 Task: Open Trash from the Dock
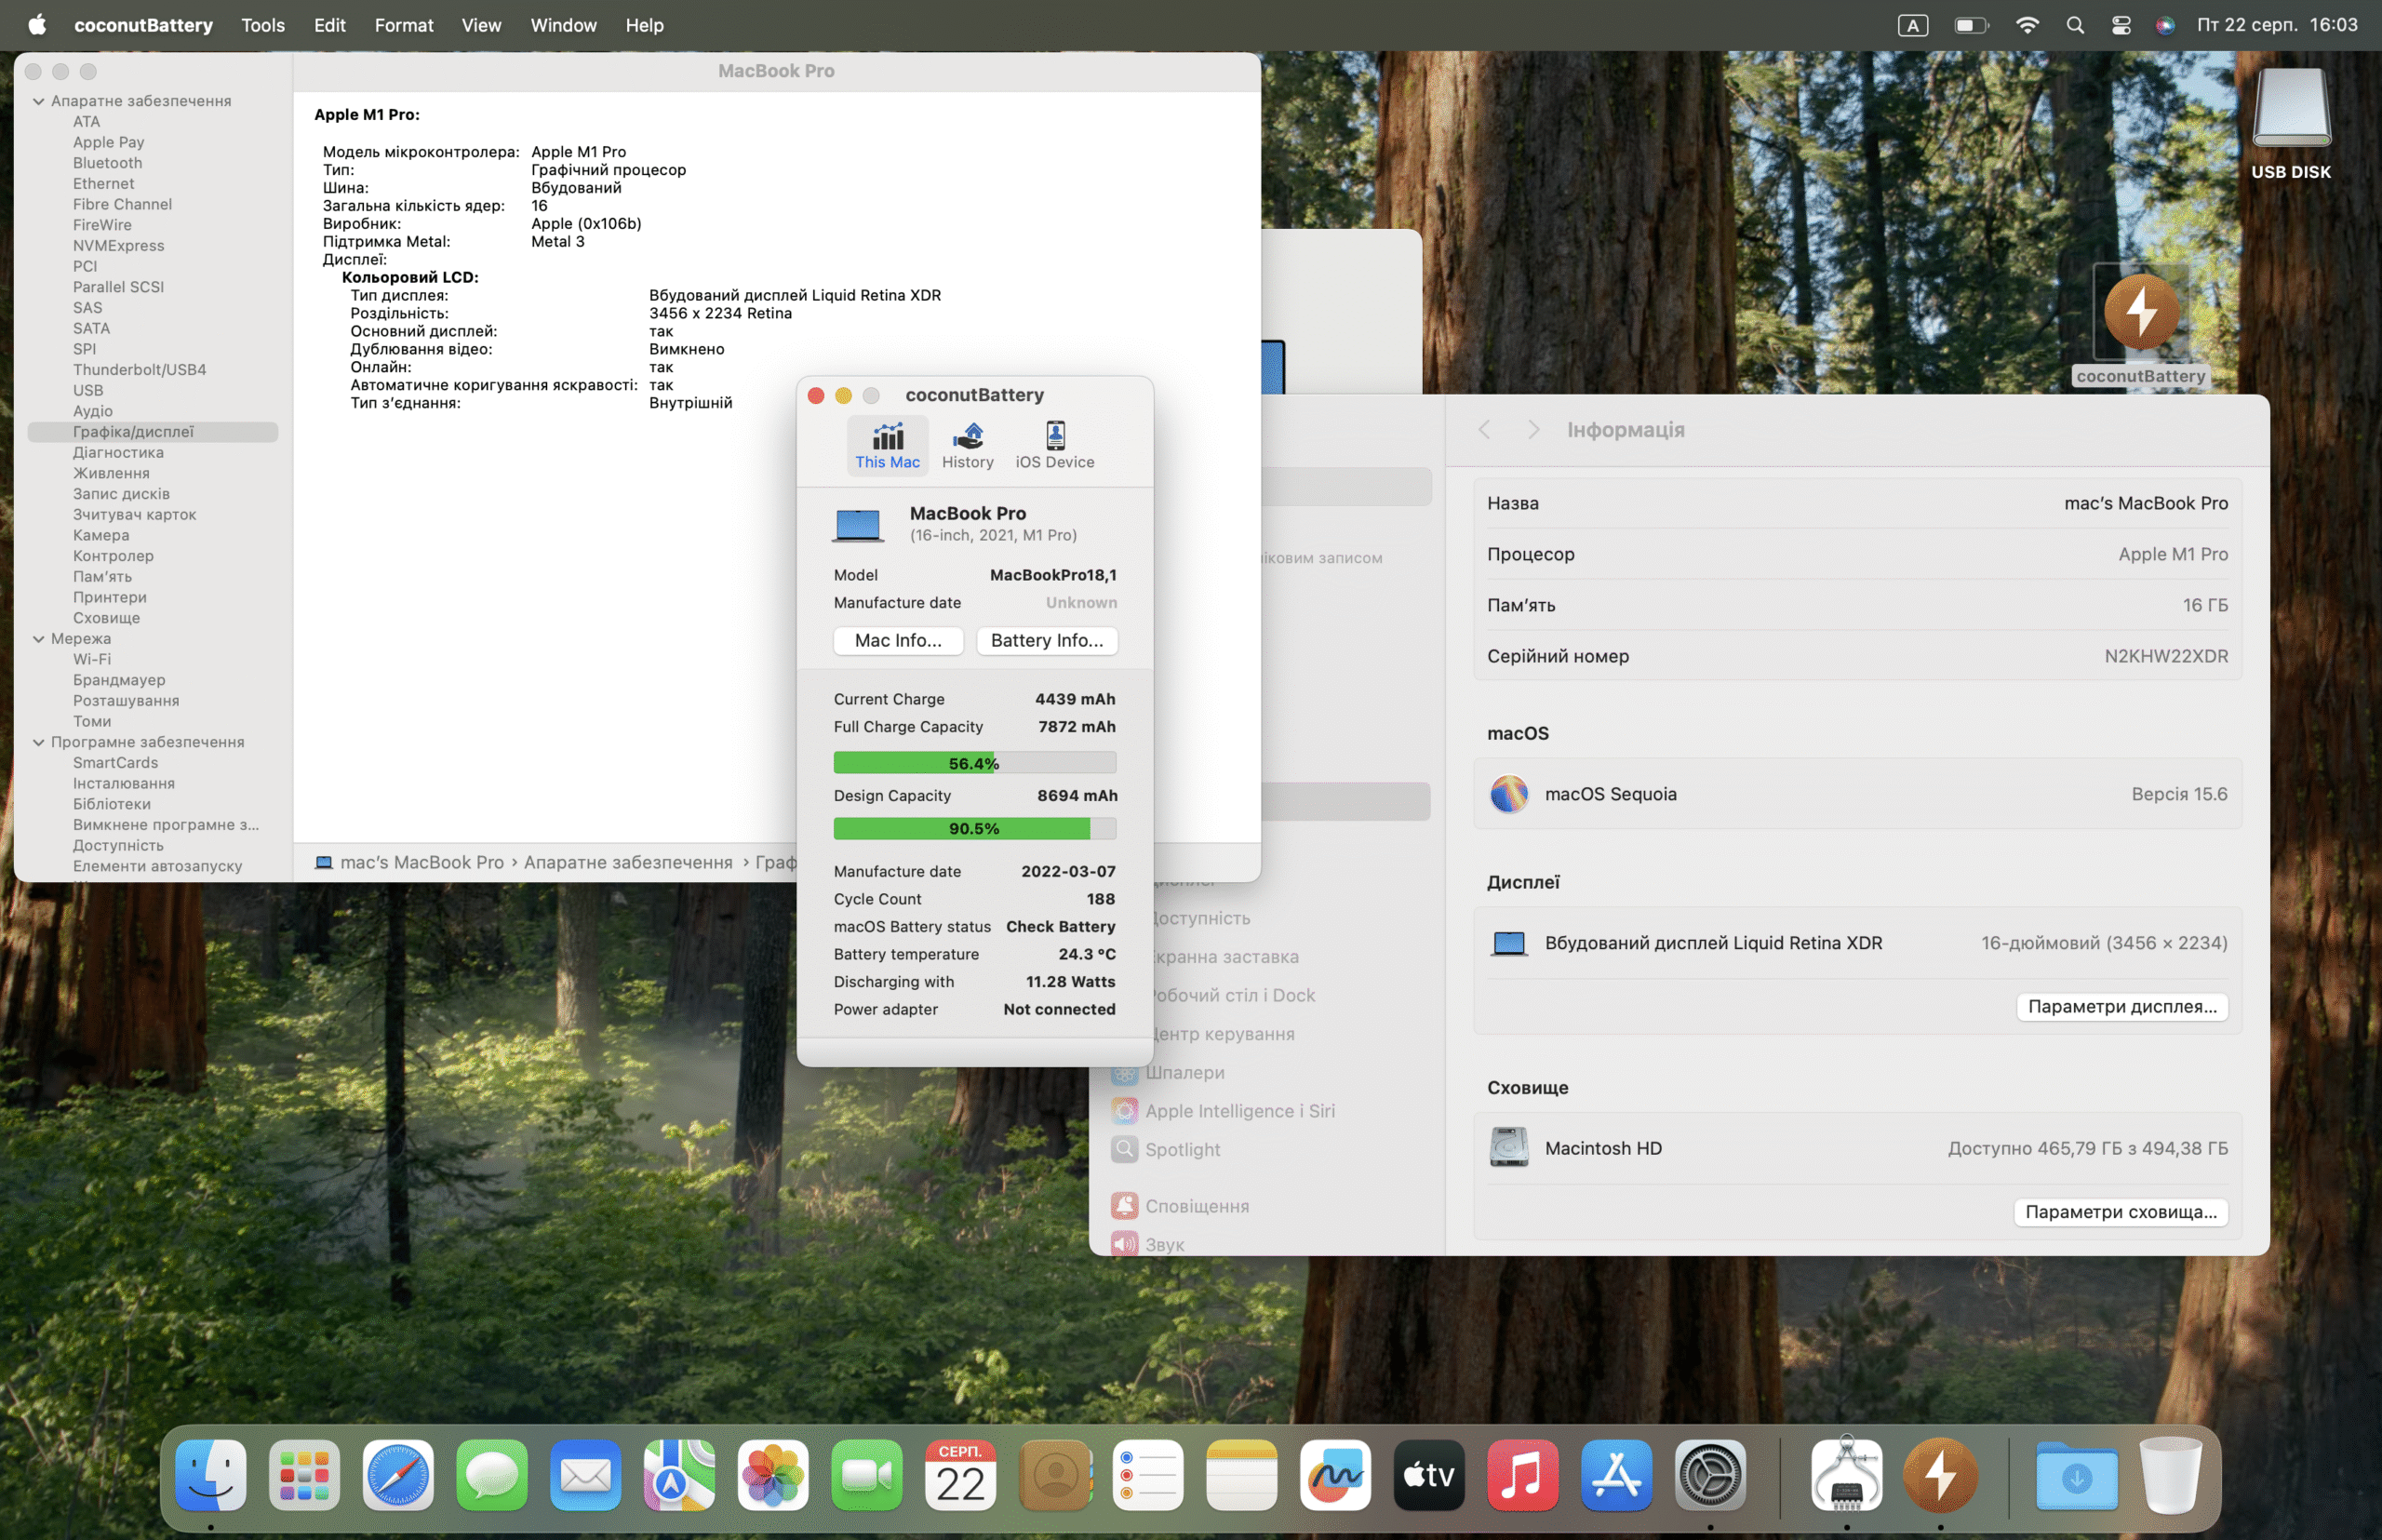[x=2170, y=1476]
